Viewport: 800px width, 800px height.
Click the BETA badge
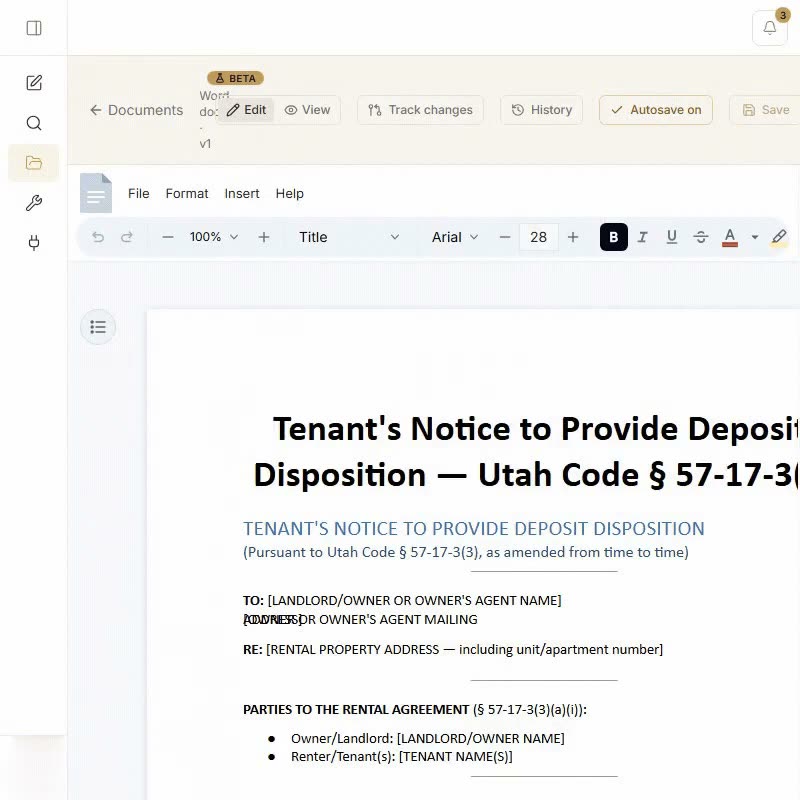(x=235, y=78)
